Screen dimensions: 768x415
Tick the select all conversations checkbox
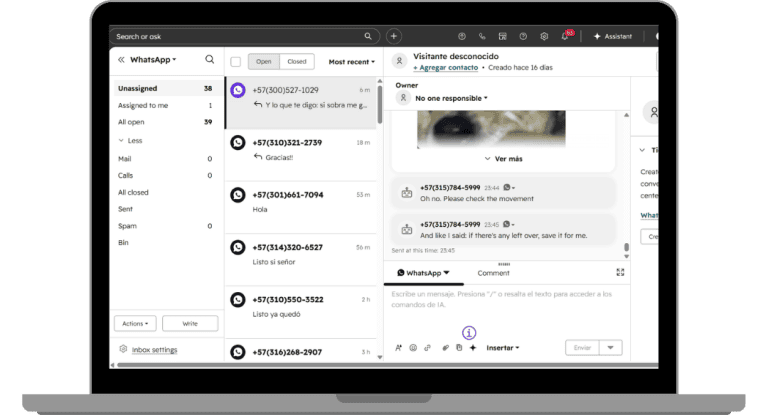pyautogui.click(x=236, y=62)
